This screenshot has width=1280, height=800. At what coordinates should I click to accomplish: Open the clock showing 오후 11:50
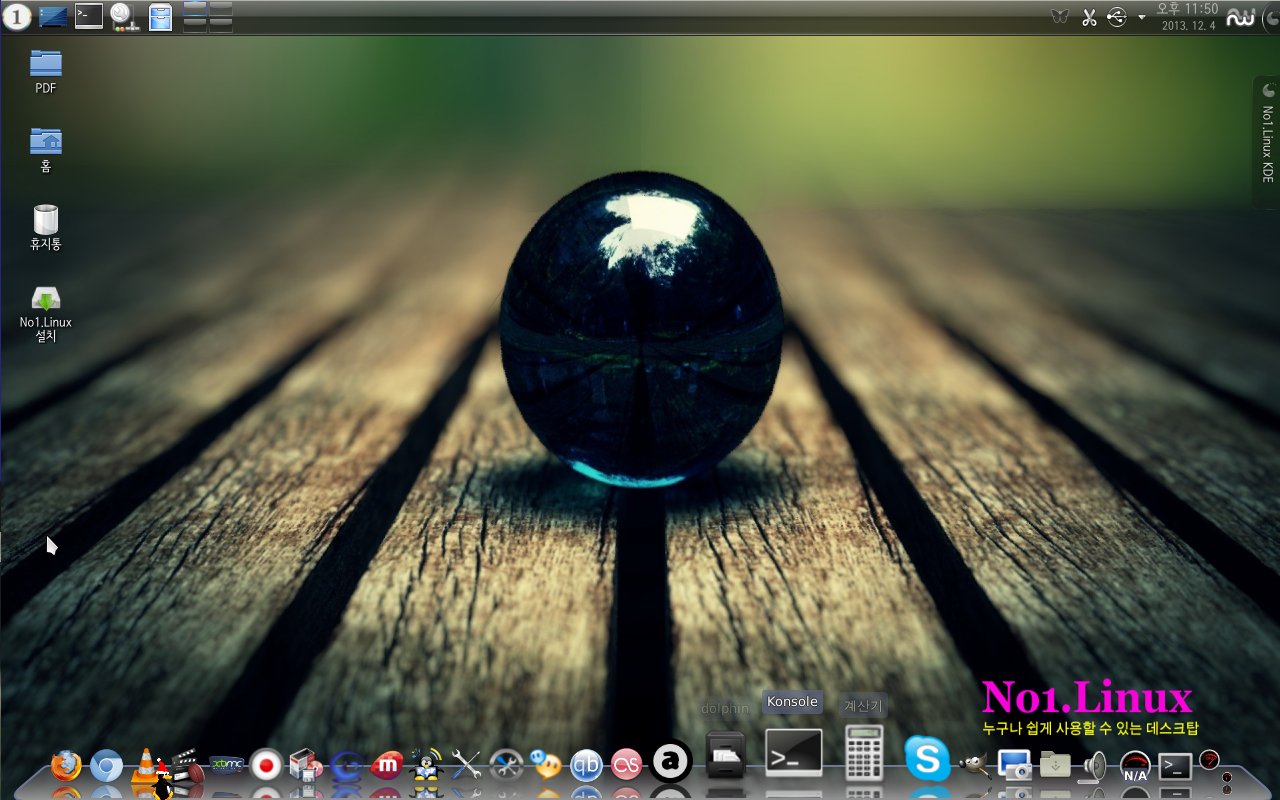coord(1187,16)
